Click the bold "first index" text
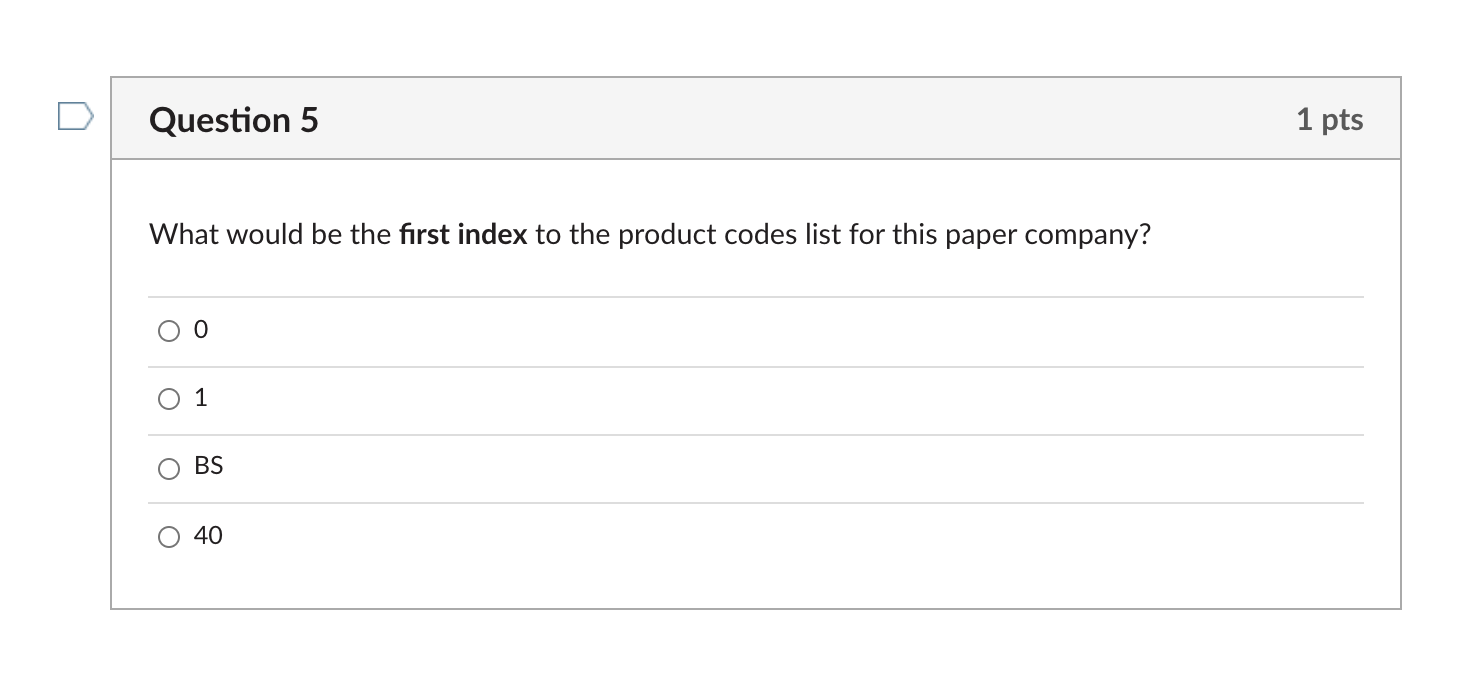 pyautogui.click(x=462, y=235)
